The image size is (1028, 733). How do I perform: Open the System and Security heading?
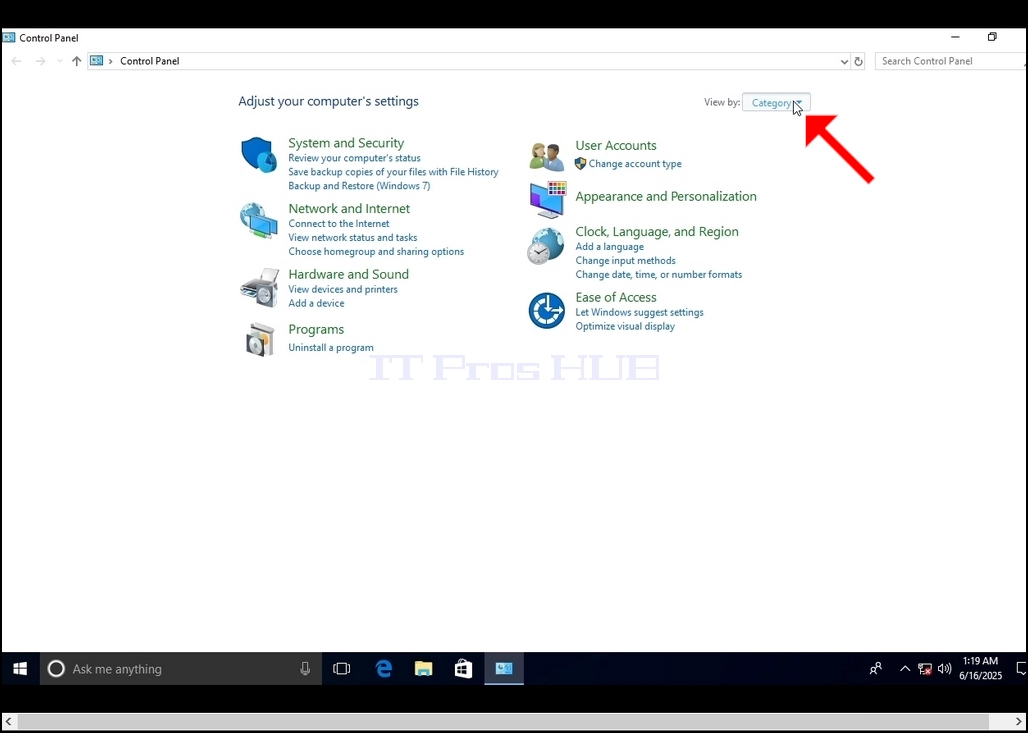pos(346,143)
